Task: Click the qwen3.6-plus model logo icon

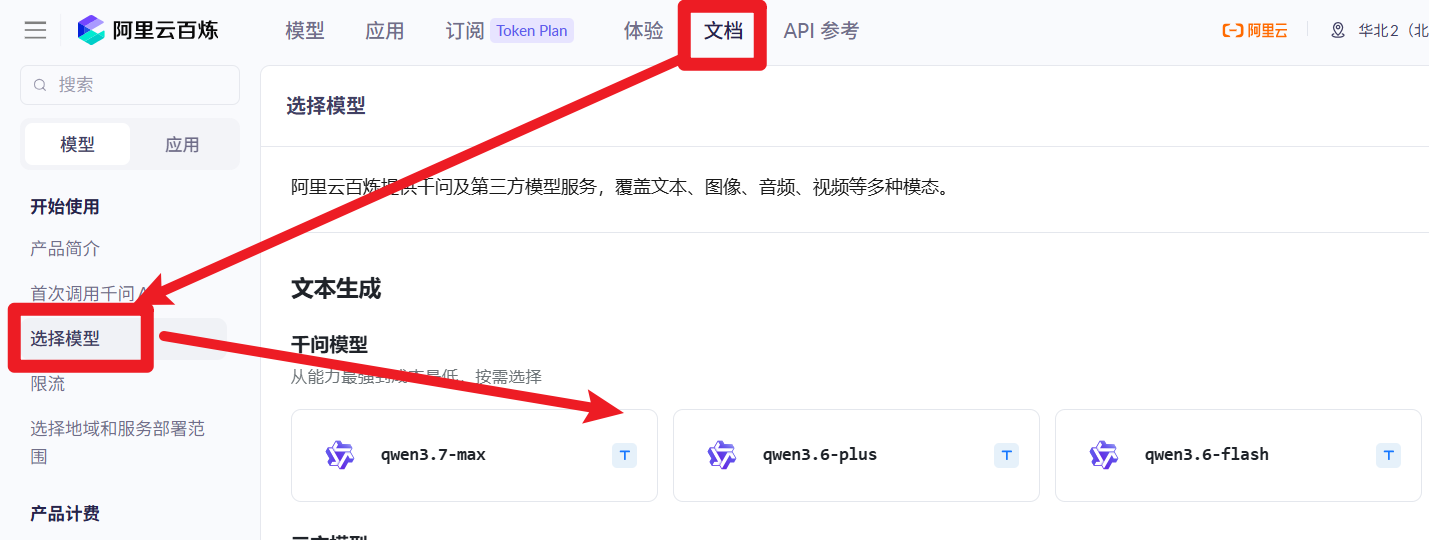Action: pos(722,455)
